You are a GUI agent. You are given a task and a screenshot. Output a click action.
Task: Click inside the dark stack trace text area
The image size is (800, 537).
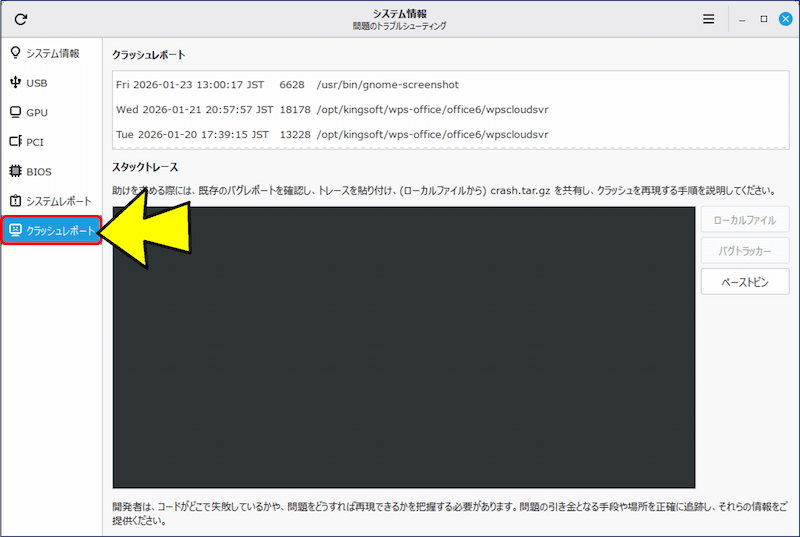(x=403, y=347)
